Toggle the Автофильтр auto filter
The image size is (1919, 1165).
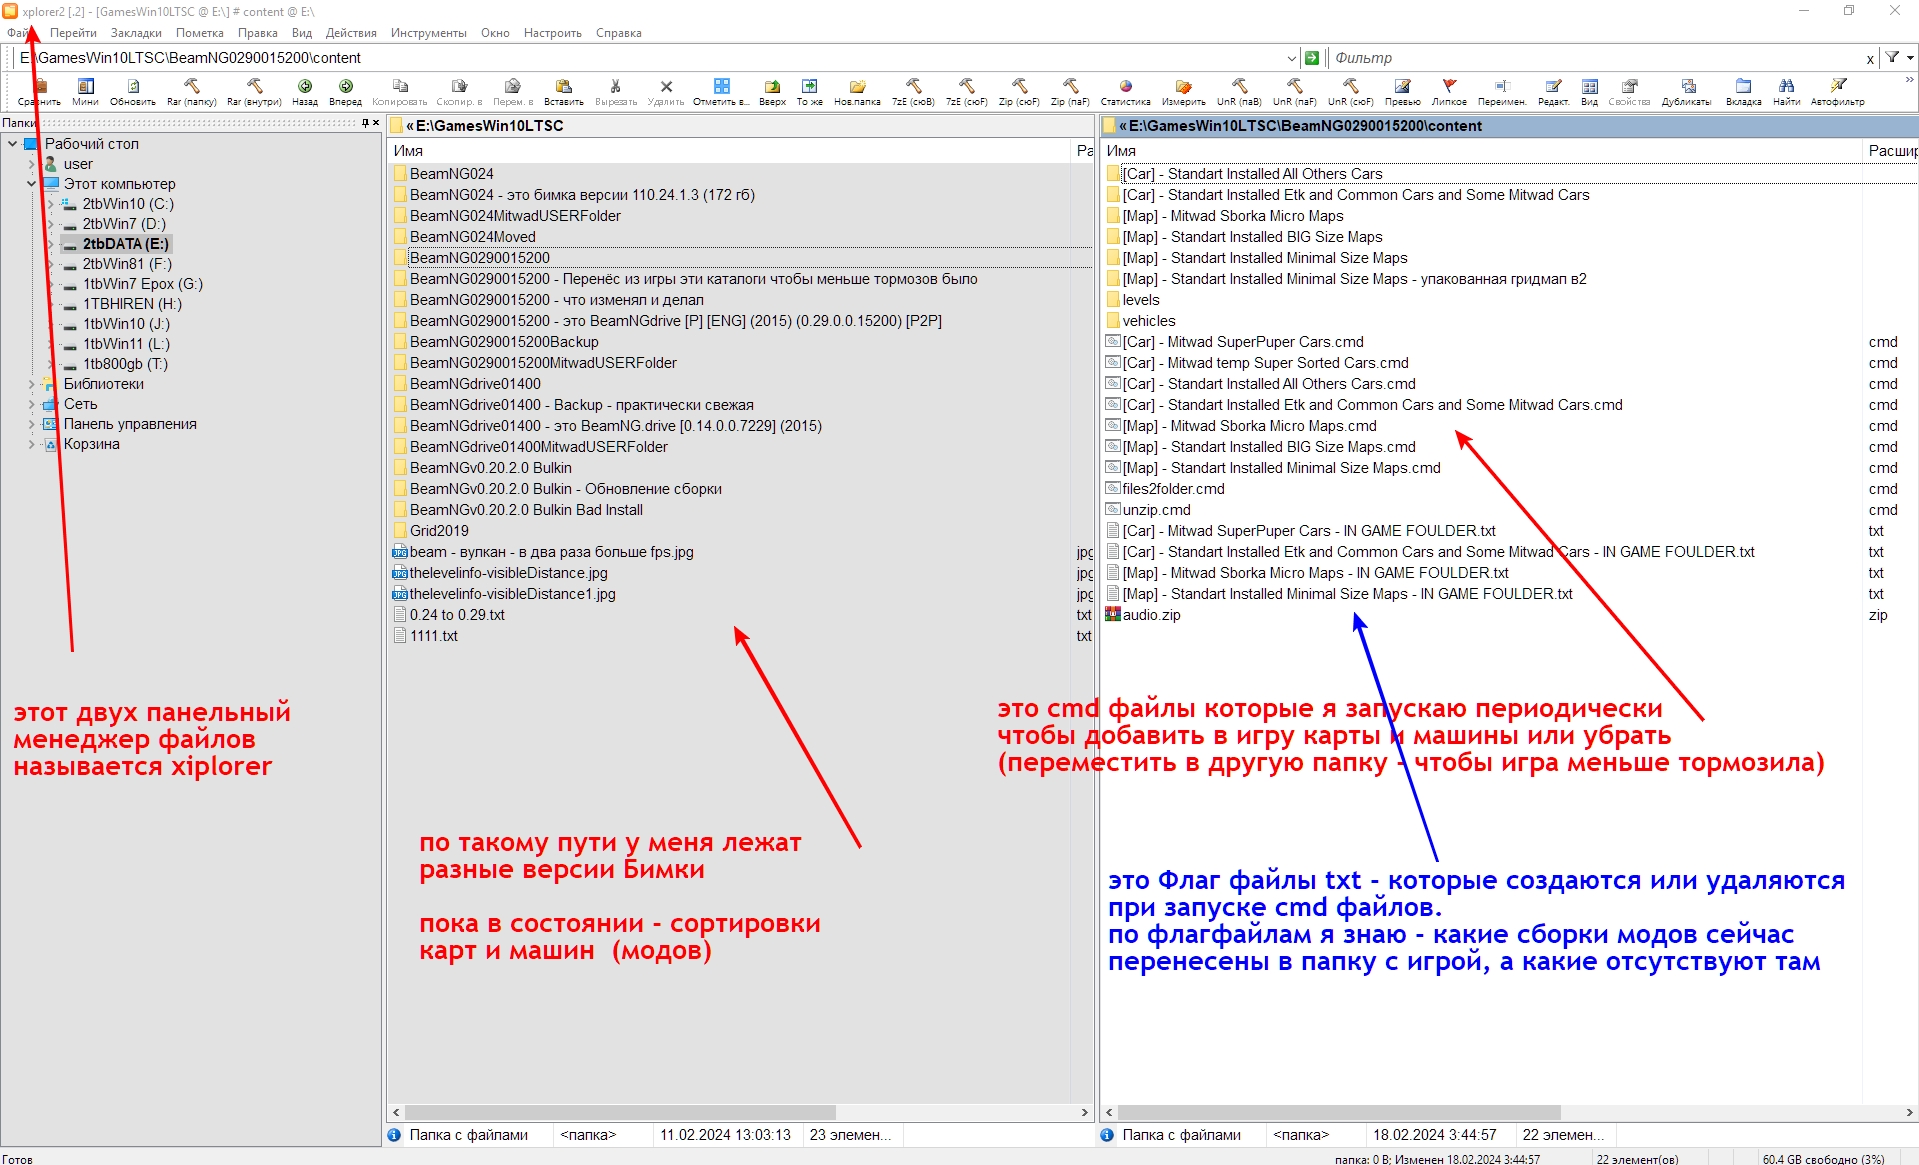(1838, 91)
